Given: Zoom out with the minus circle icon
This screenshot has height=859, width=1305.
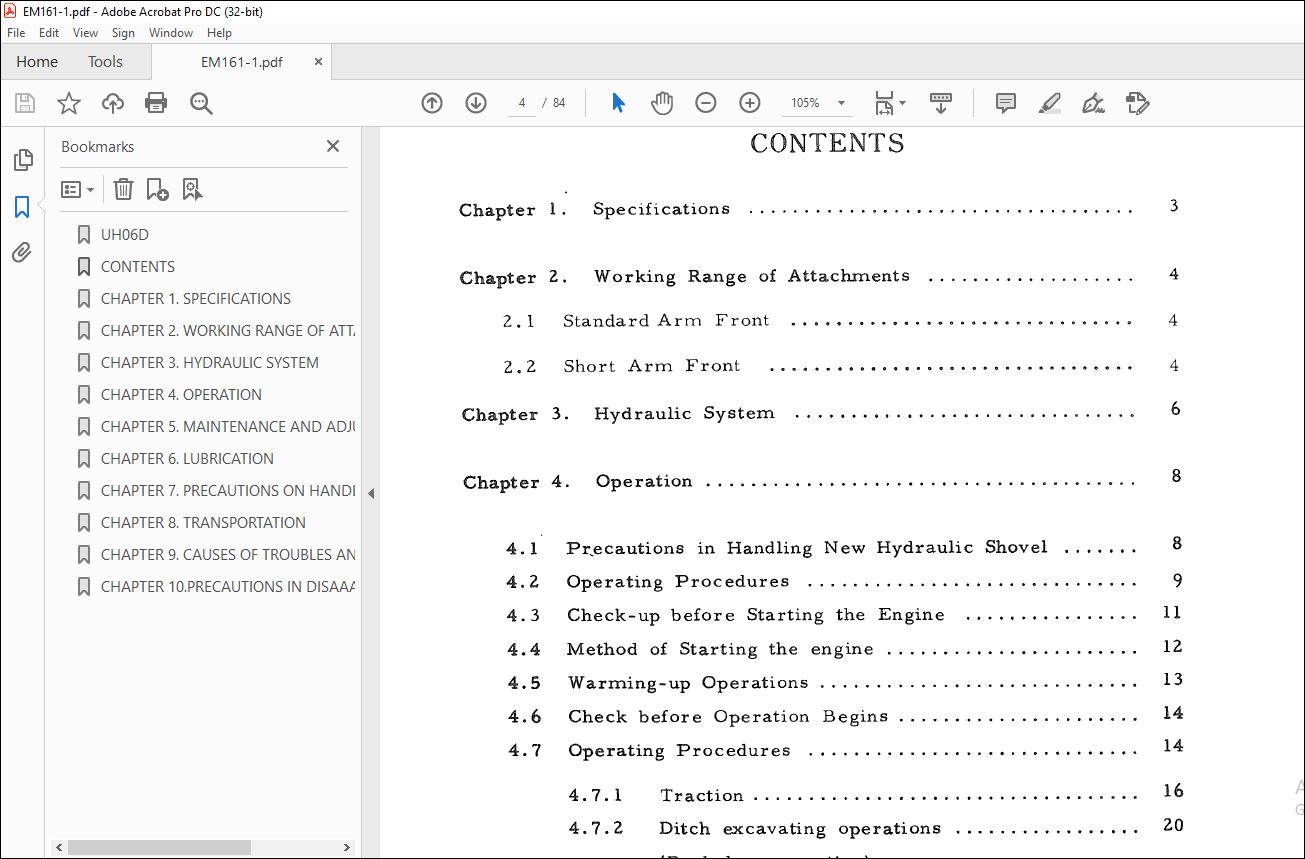Looking at the screenshot, I should [706, 103].
